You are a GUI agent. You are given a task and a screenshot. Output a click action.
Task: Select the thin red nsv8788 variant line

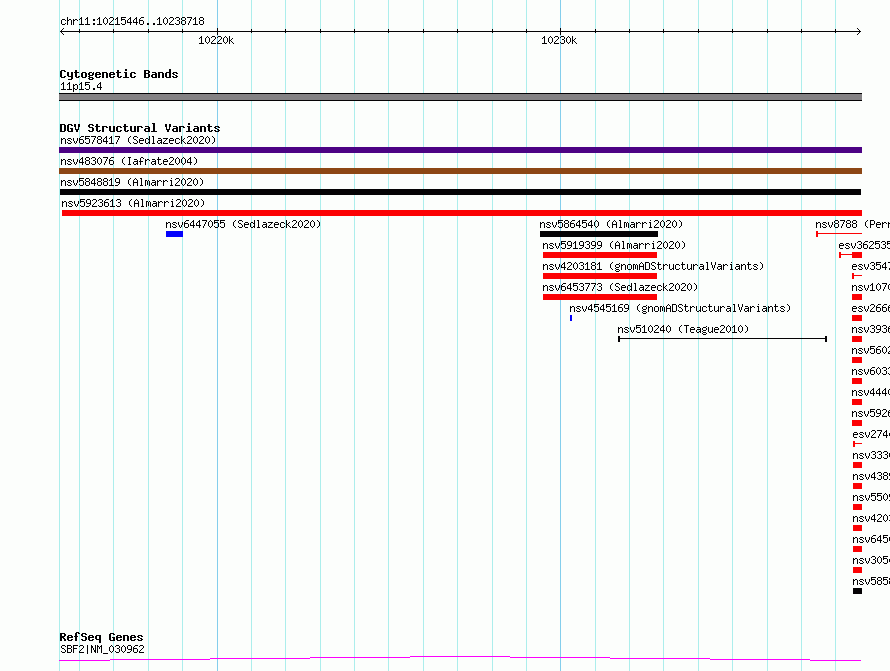tap(839, 234)
